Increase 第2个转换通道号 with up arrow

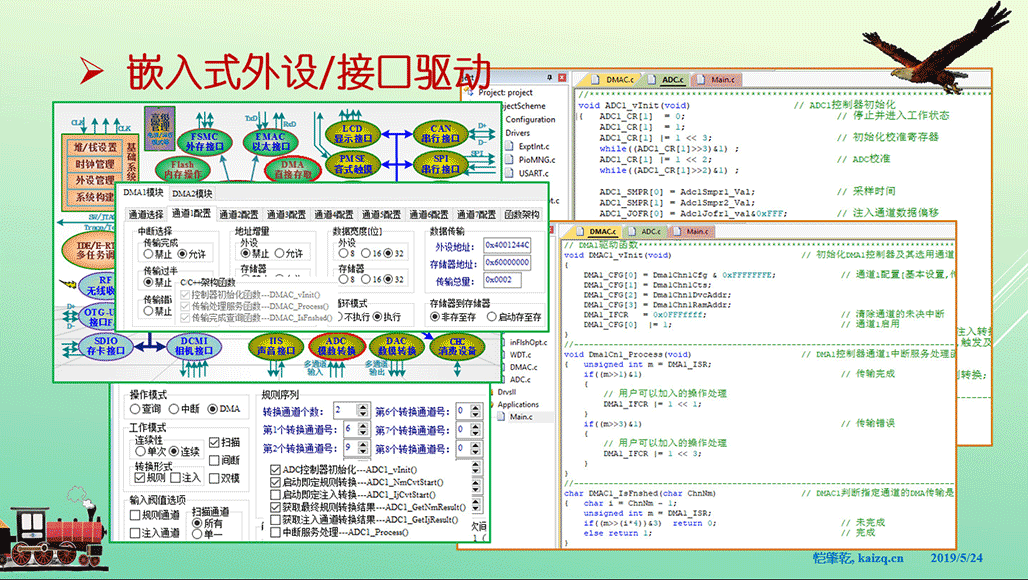[363, 444]
